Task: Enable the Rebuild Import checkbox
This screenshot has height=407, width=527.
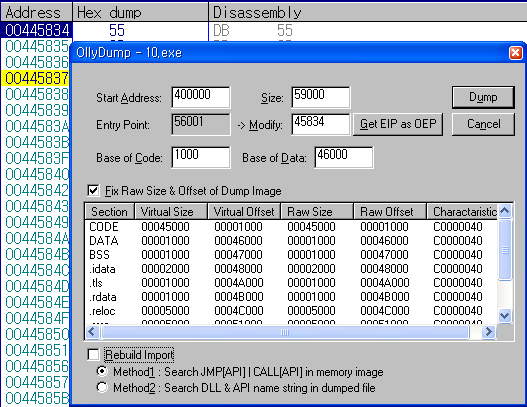Action: click(93, 355)
